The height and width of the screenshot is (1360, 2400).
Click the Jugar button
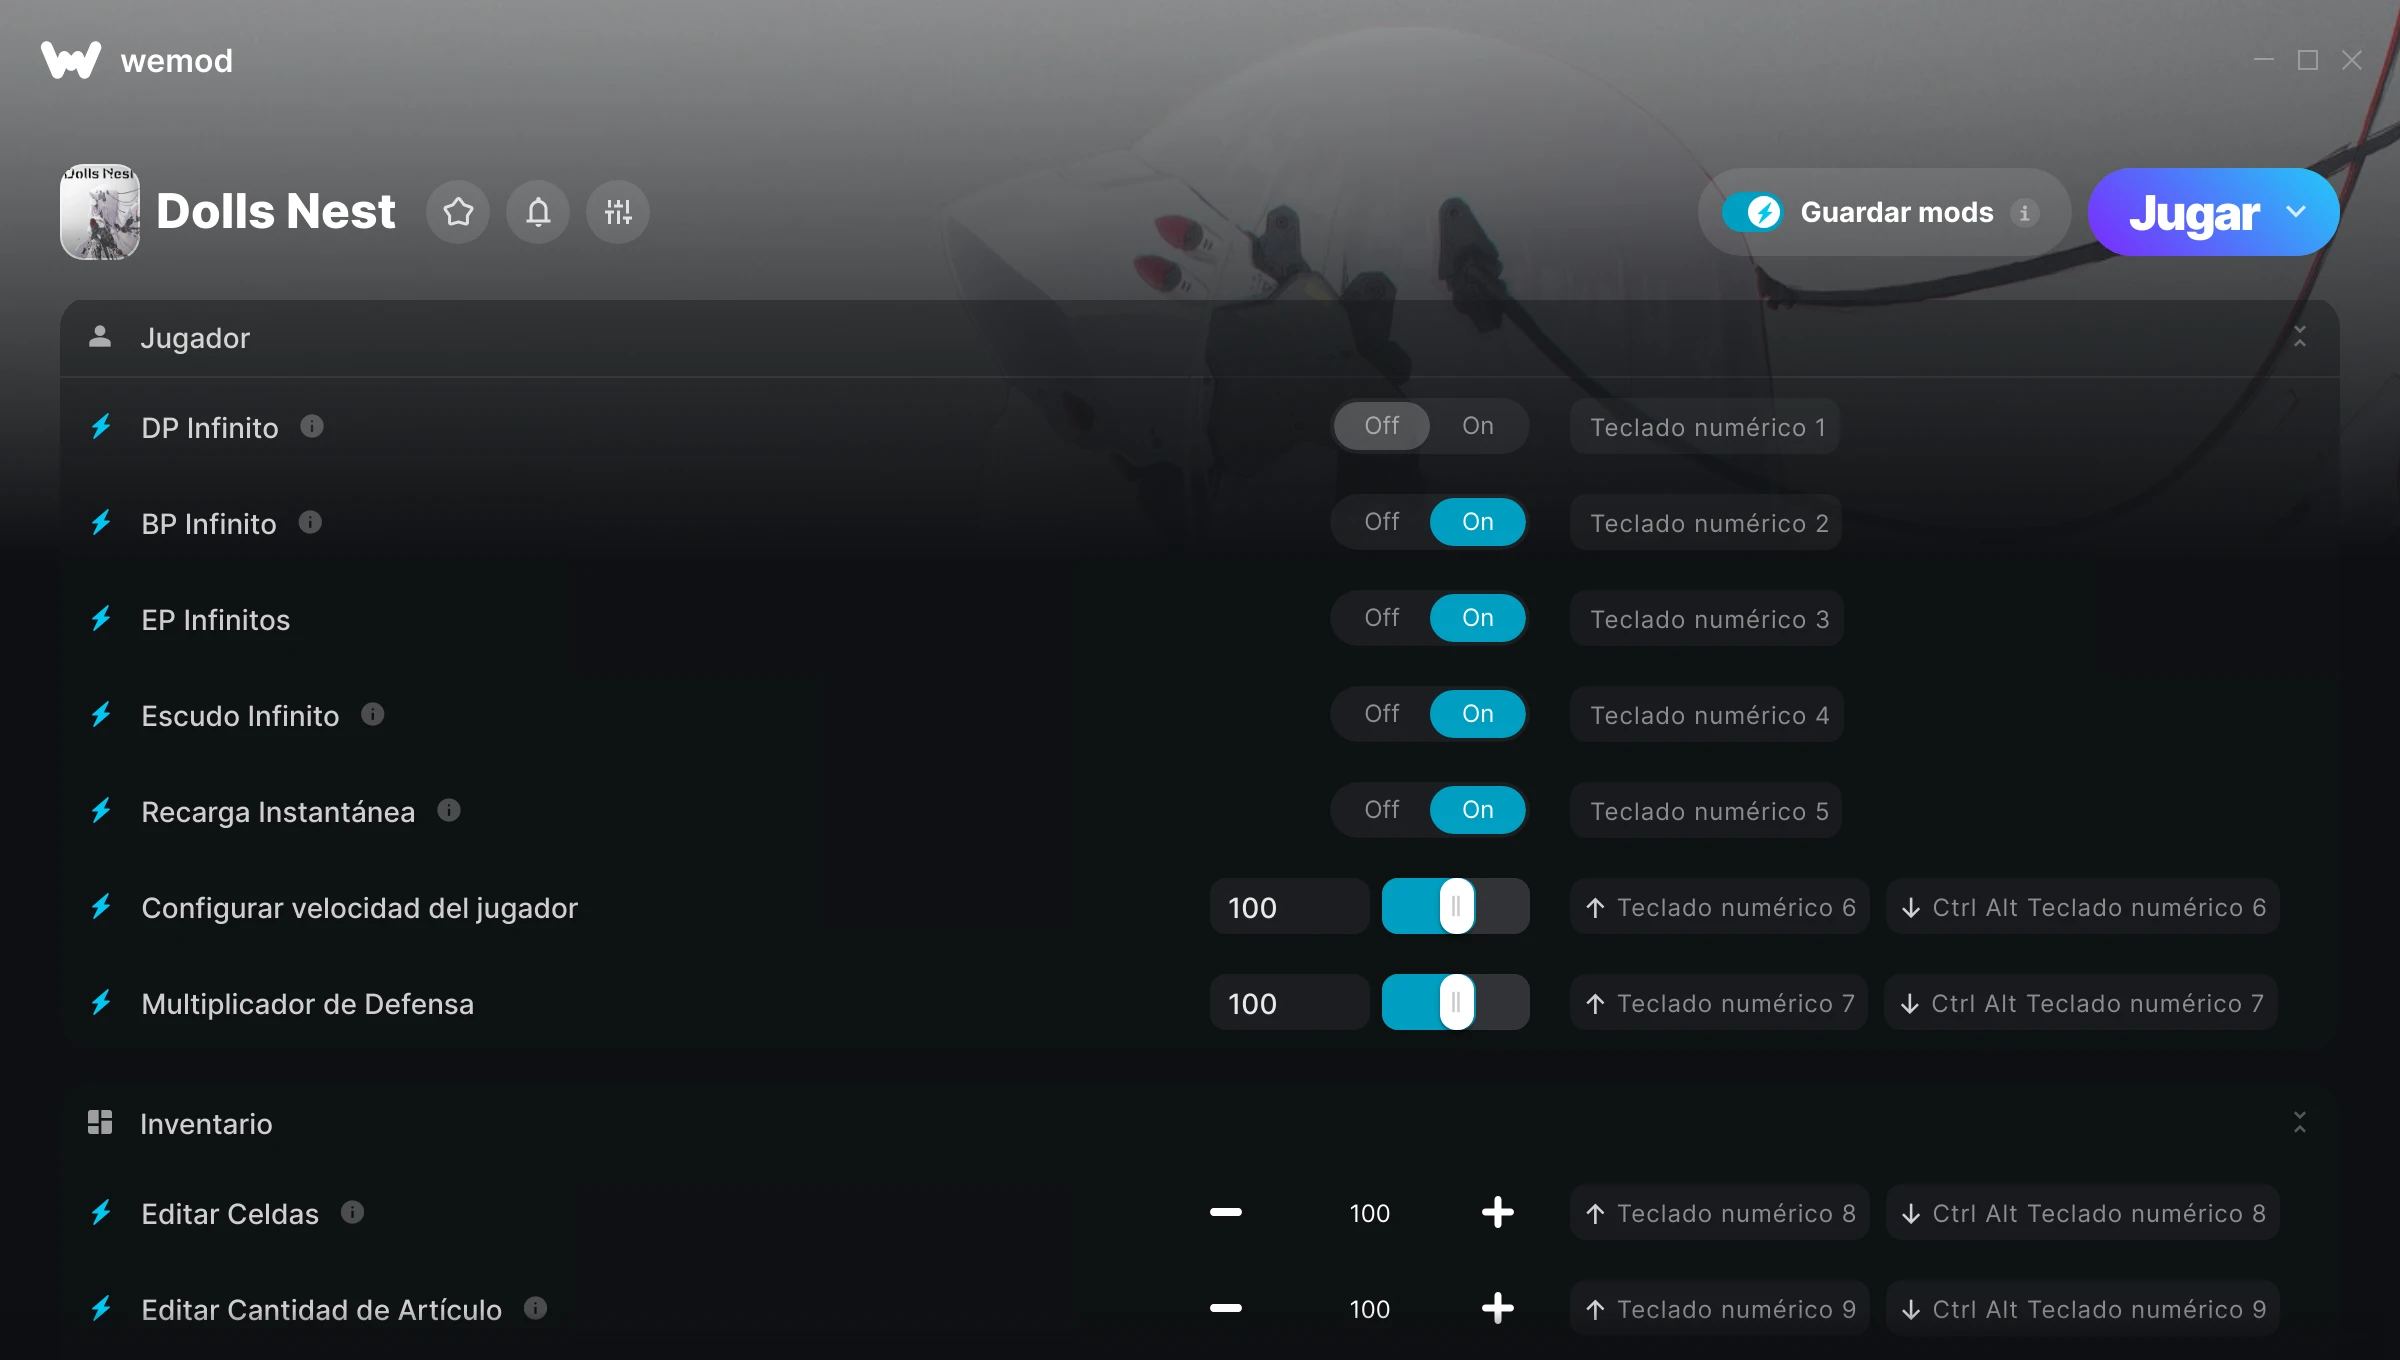(x=2194, y=213)
